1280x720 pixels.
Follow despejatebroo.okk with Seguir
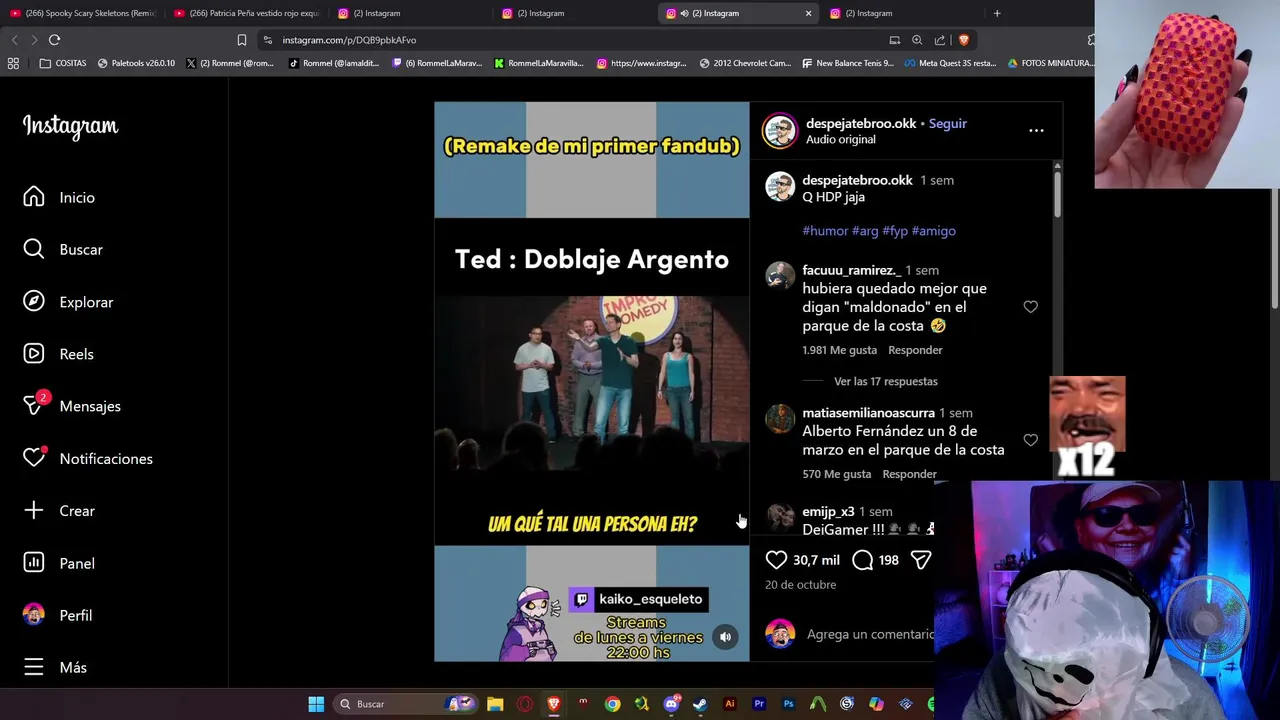947,123
